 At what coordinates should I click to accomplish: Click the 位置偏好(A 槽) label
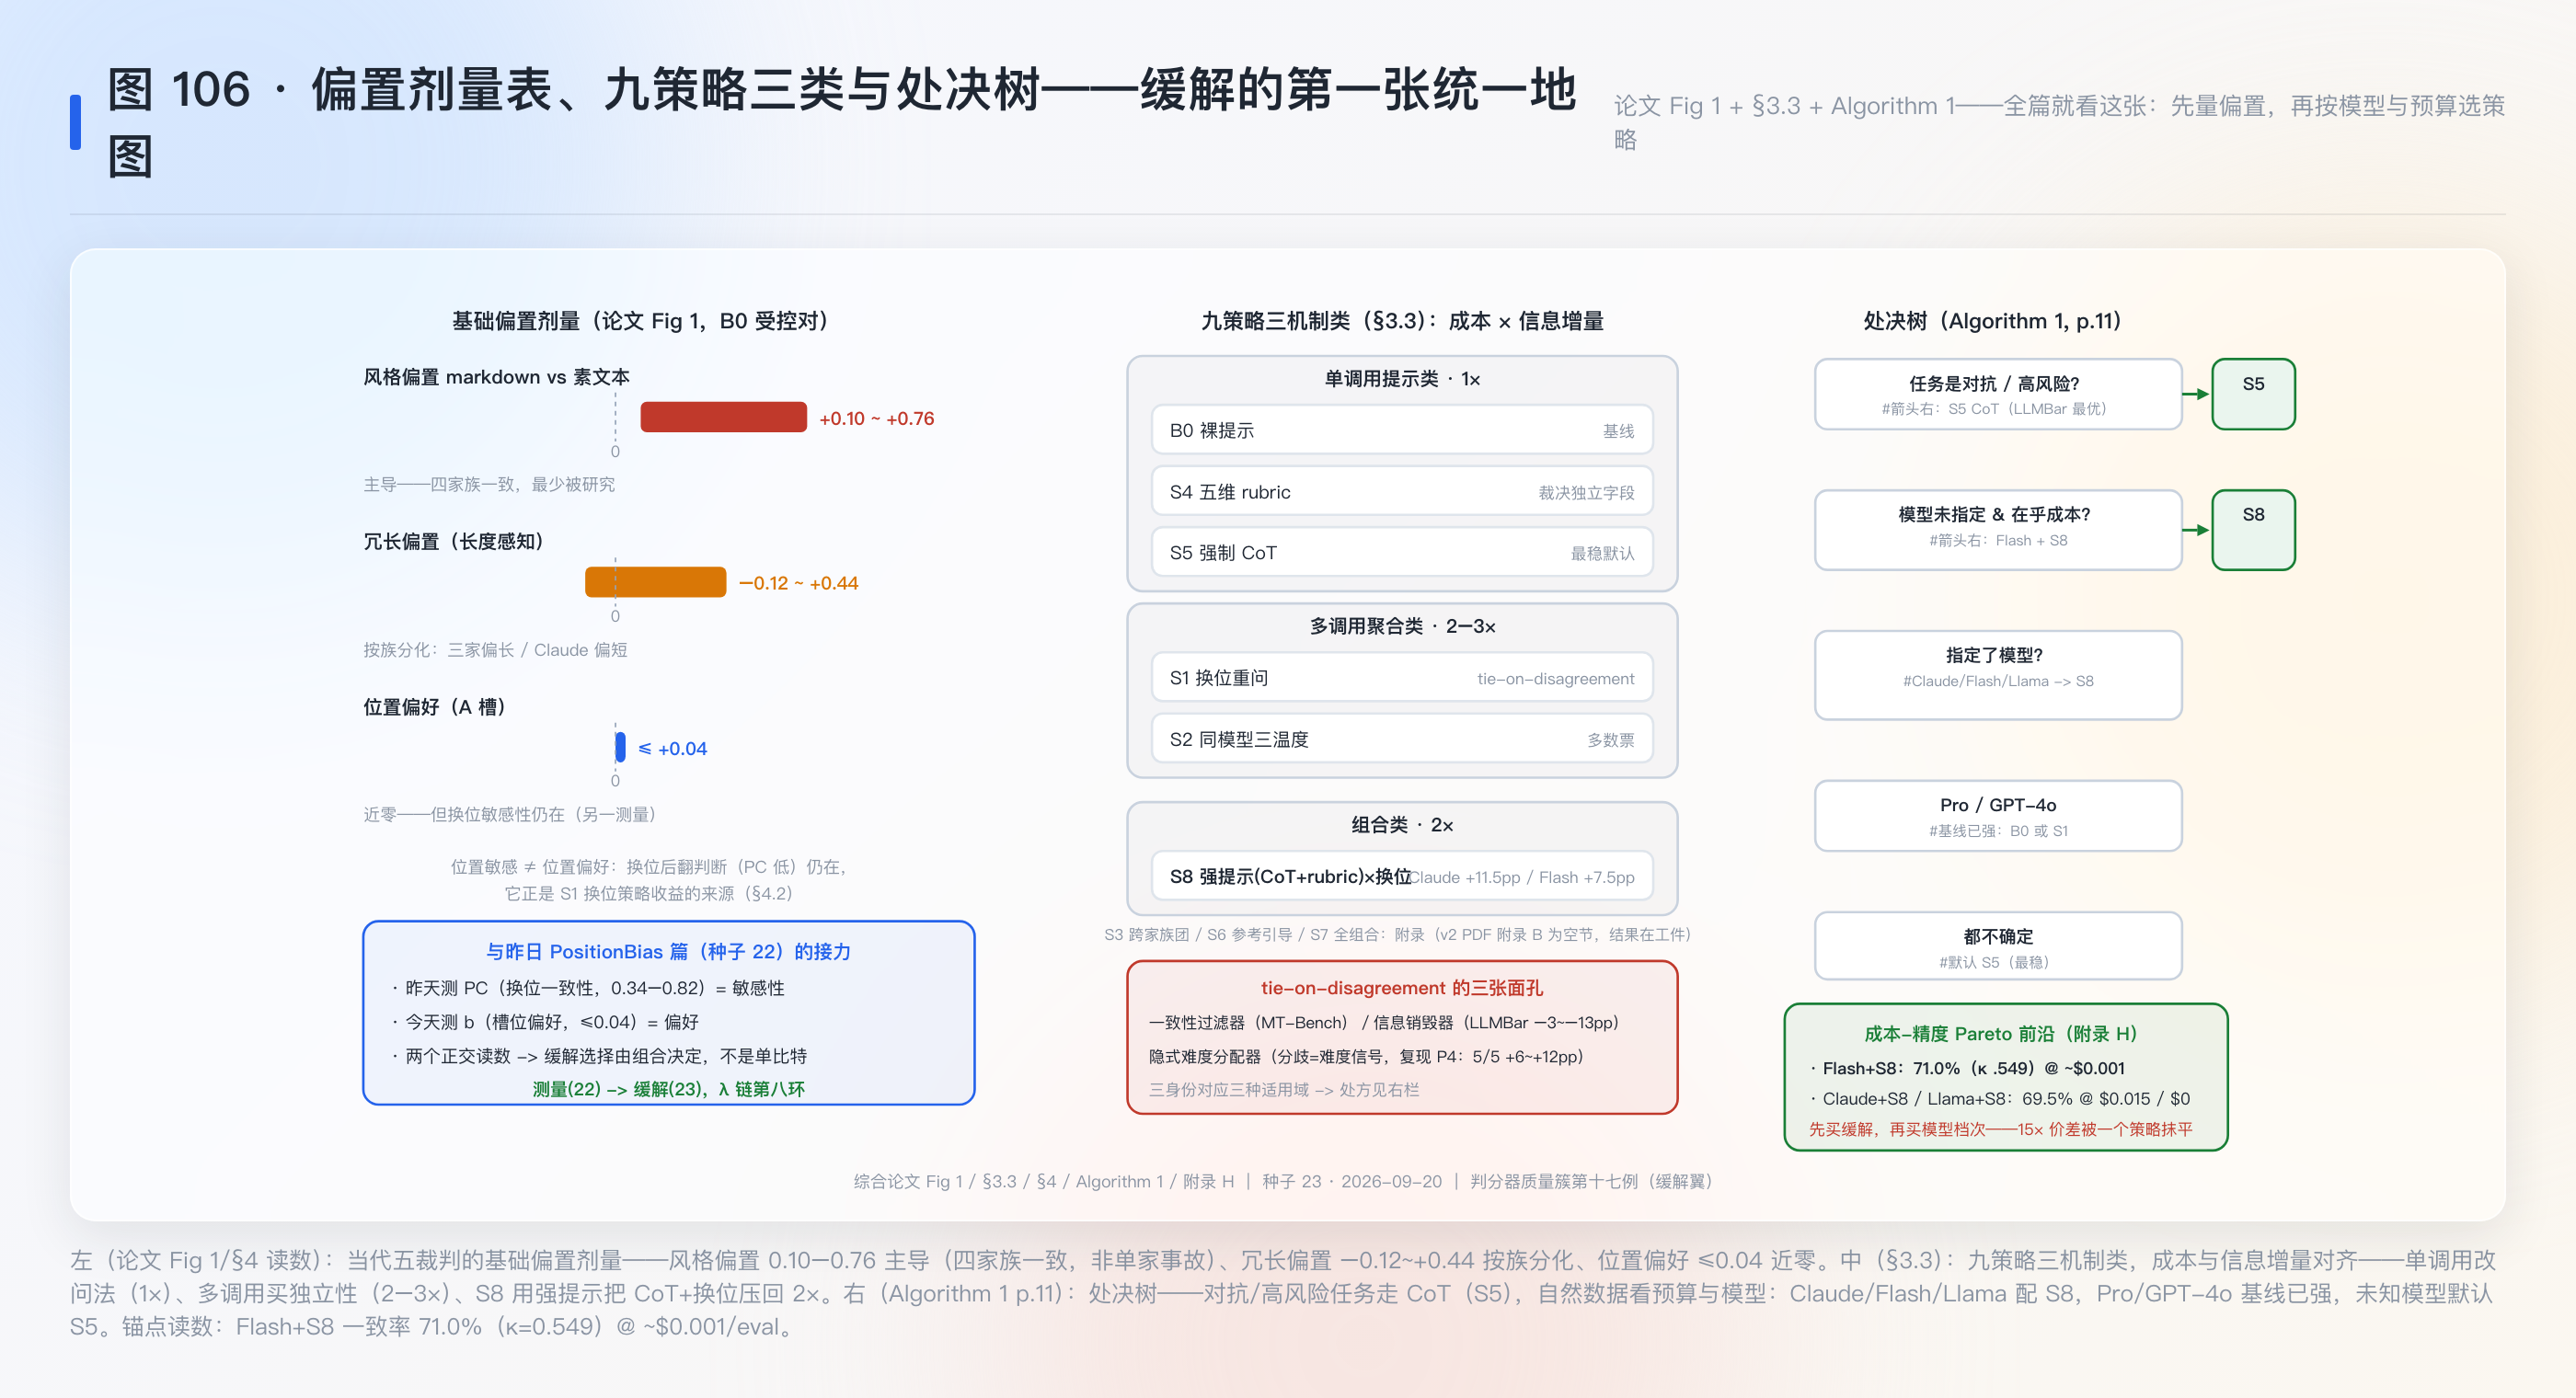click(x=434, y=707)
